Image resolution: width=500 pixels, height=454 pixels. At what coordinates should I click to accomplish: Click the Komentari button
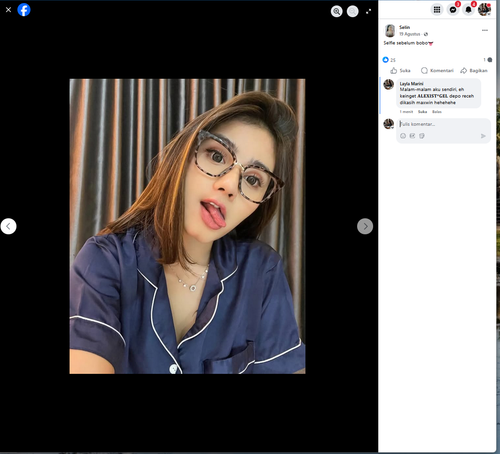coord(437,71)
